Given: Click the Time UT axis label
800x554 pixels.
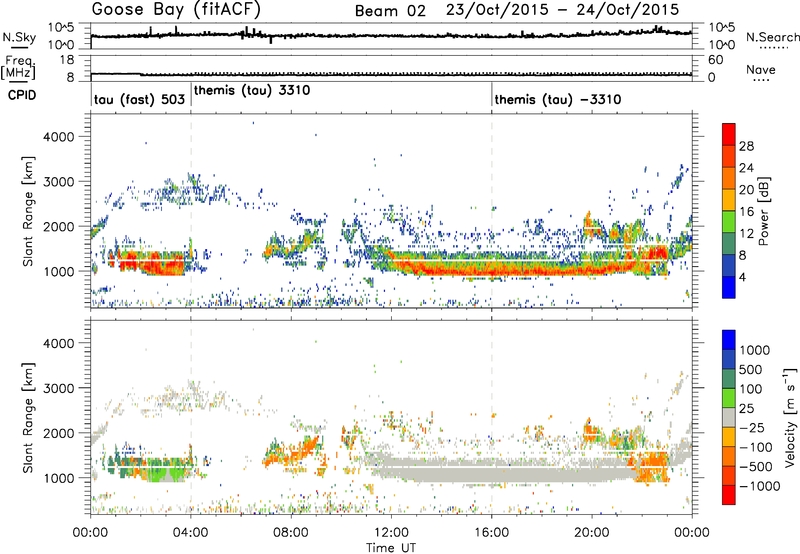Looking at the screenshot, I should point(391,548).
